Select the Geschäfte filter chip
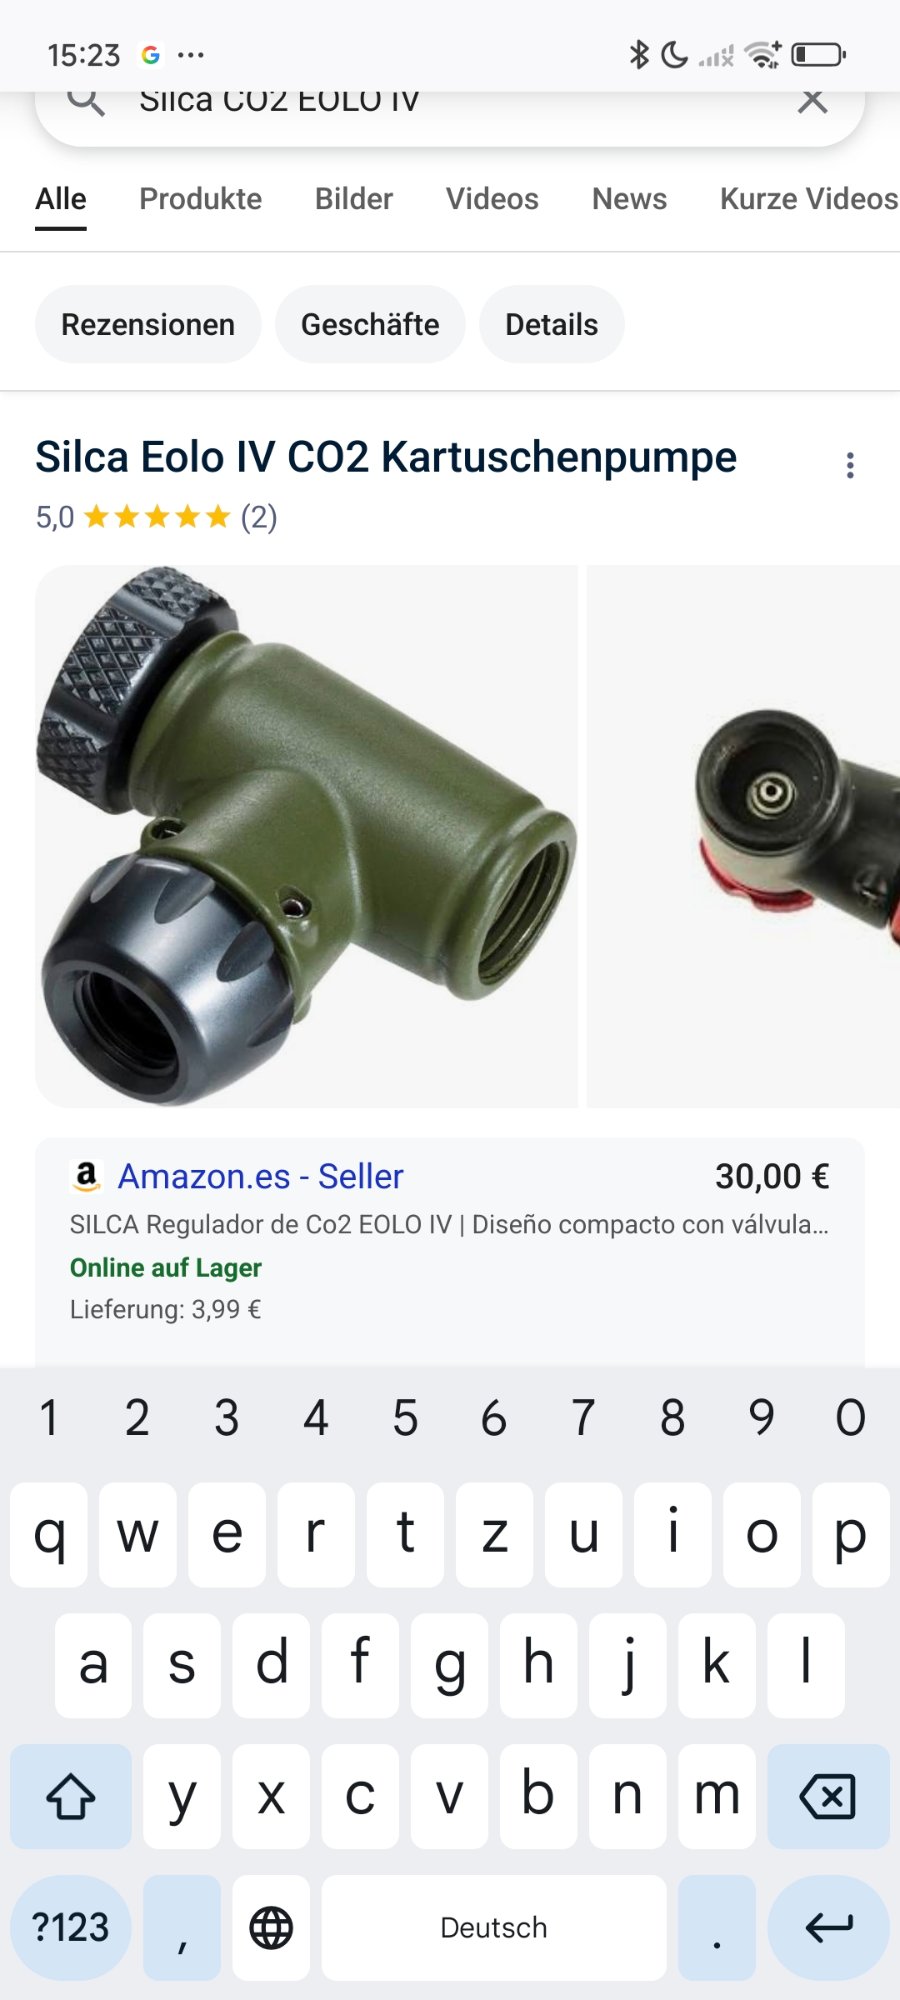Image resolution: width=900 pixels, height=2000 pixels. [x=370, y=324]
